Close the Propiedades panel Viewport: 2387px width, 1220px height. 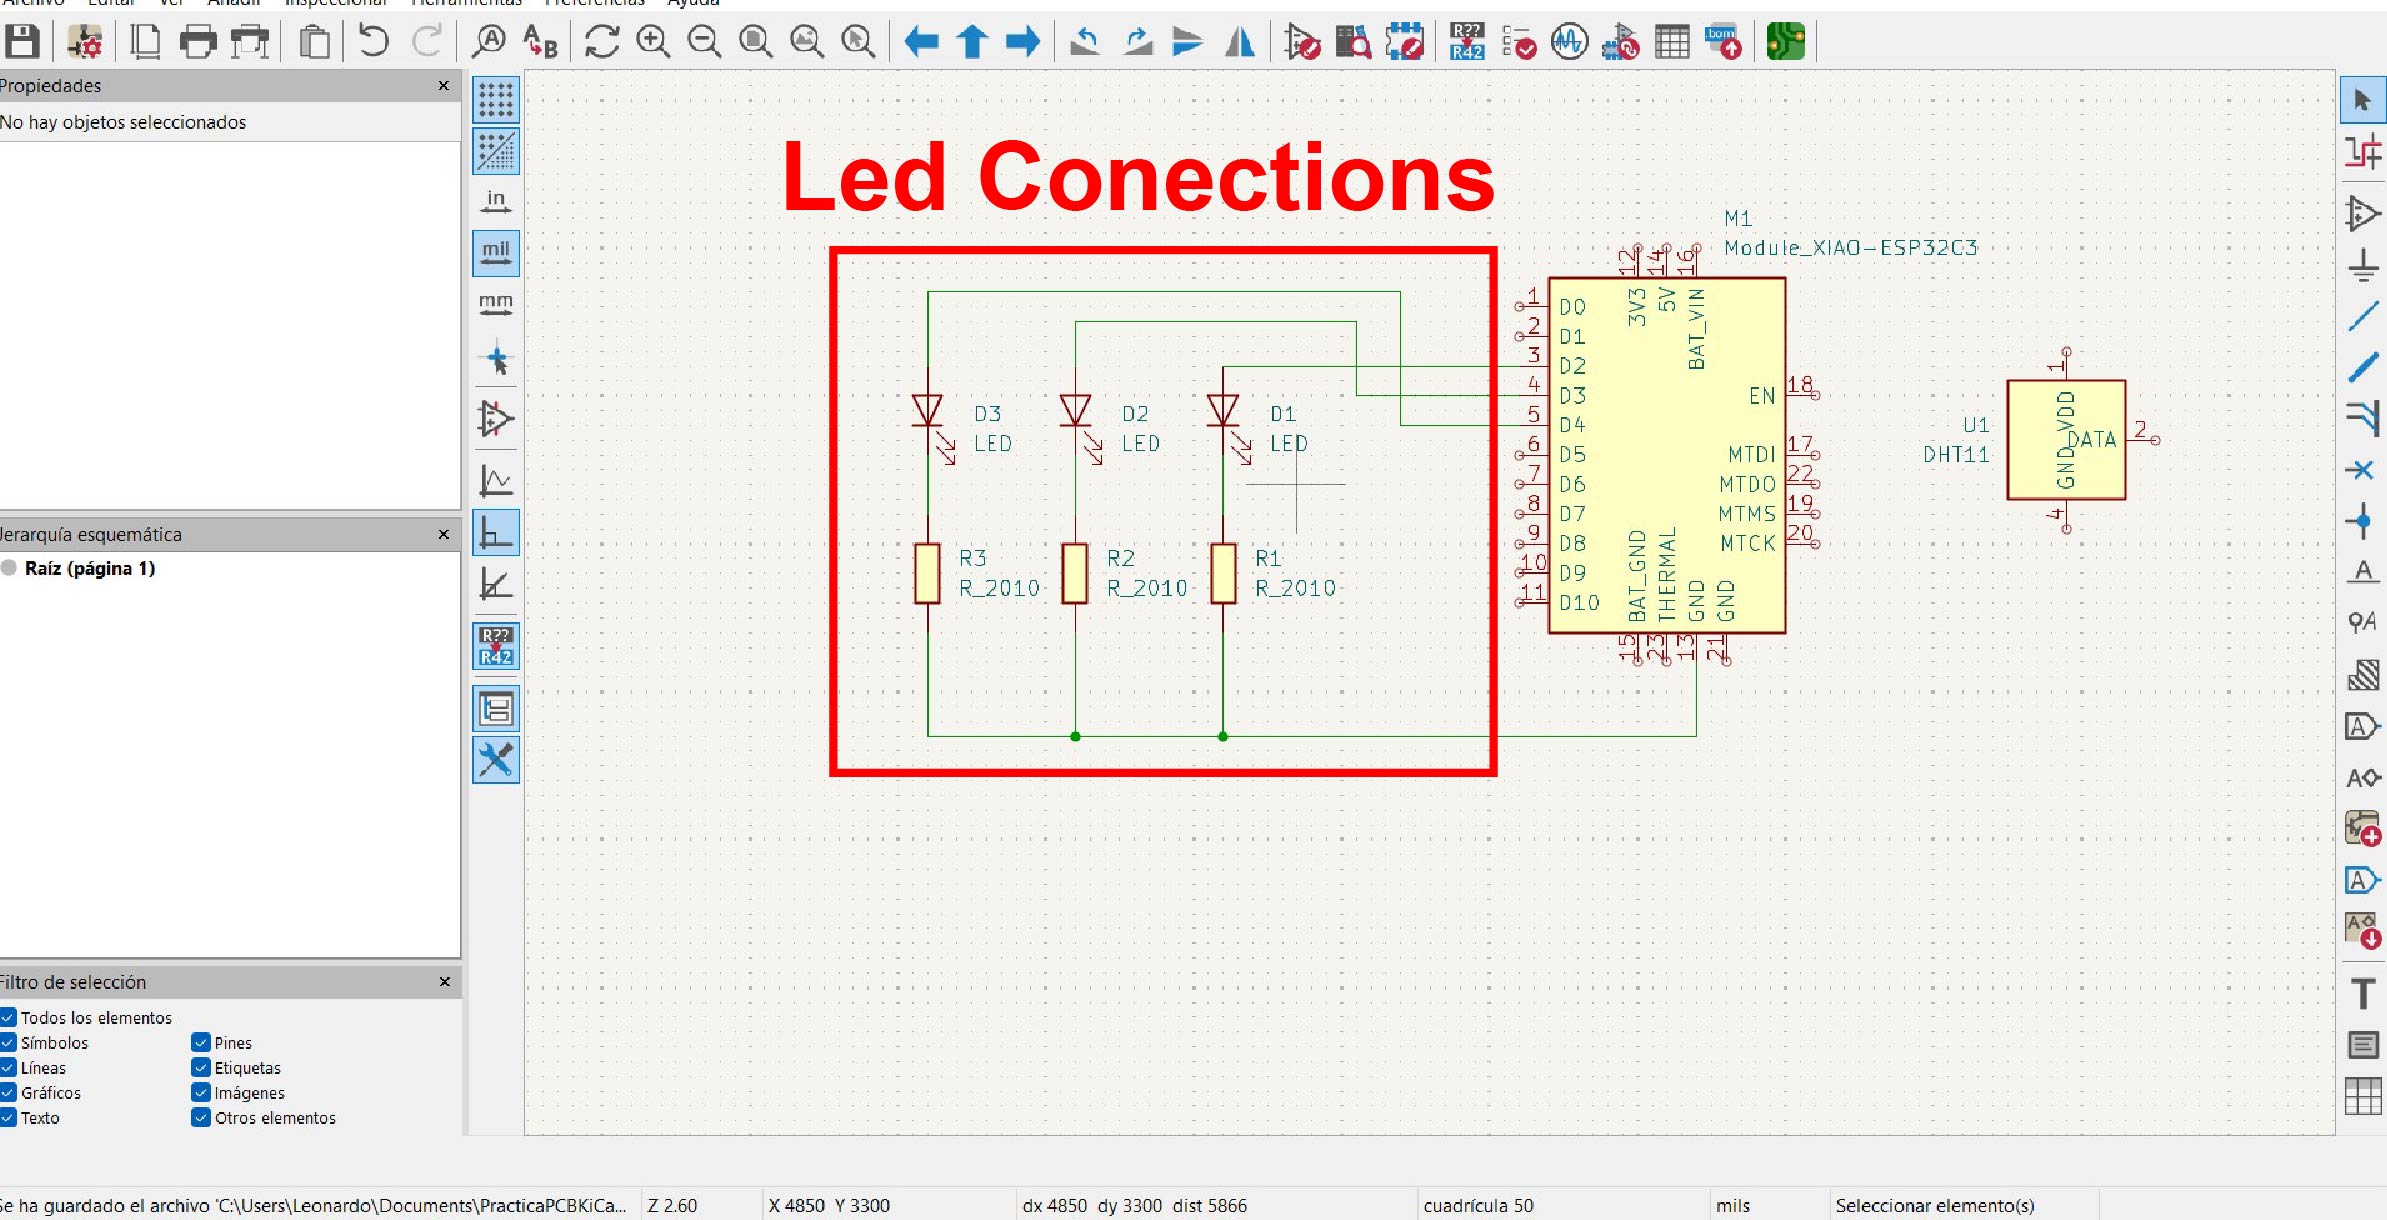(444, 86)
